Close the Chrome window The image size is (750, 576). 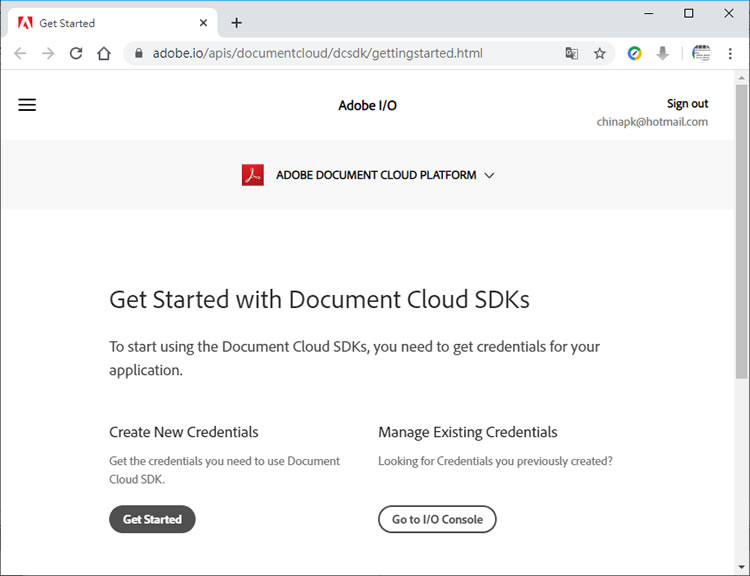tap(728, 13)
